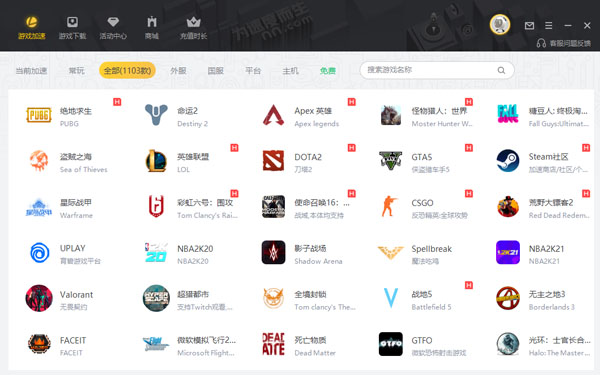The image size is (600, 375).
Task: Select the NBA2K20 game icon
Action: [156, 252]
